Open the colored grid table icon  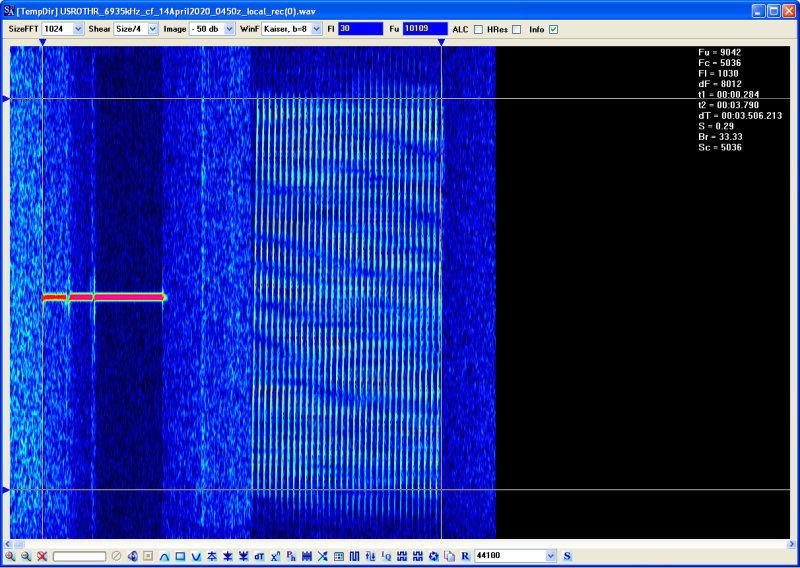[338, 556]
